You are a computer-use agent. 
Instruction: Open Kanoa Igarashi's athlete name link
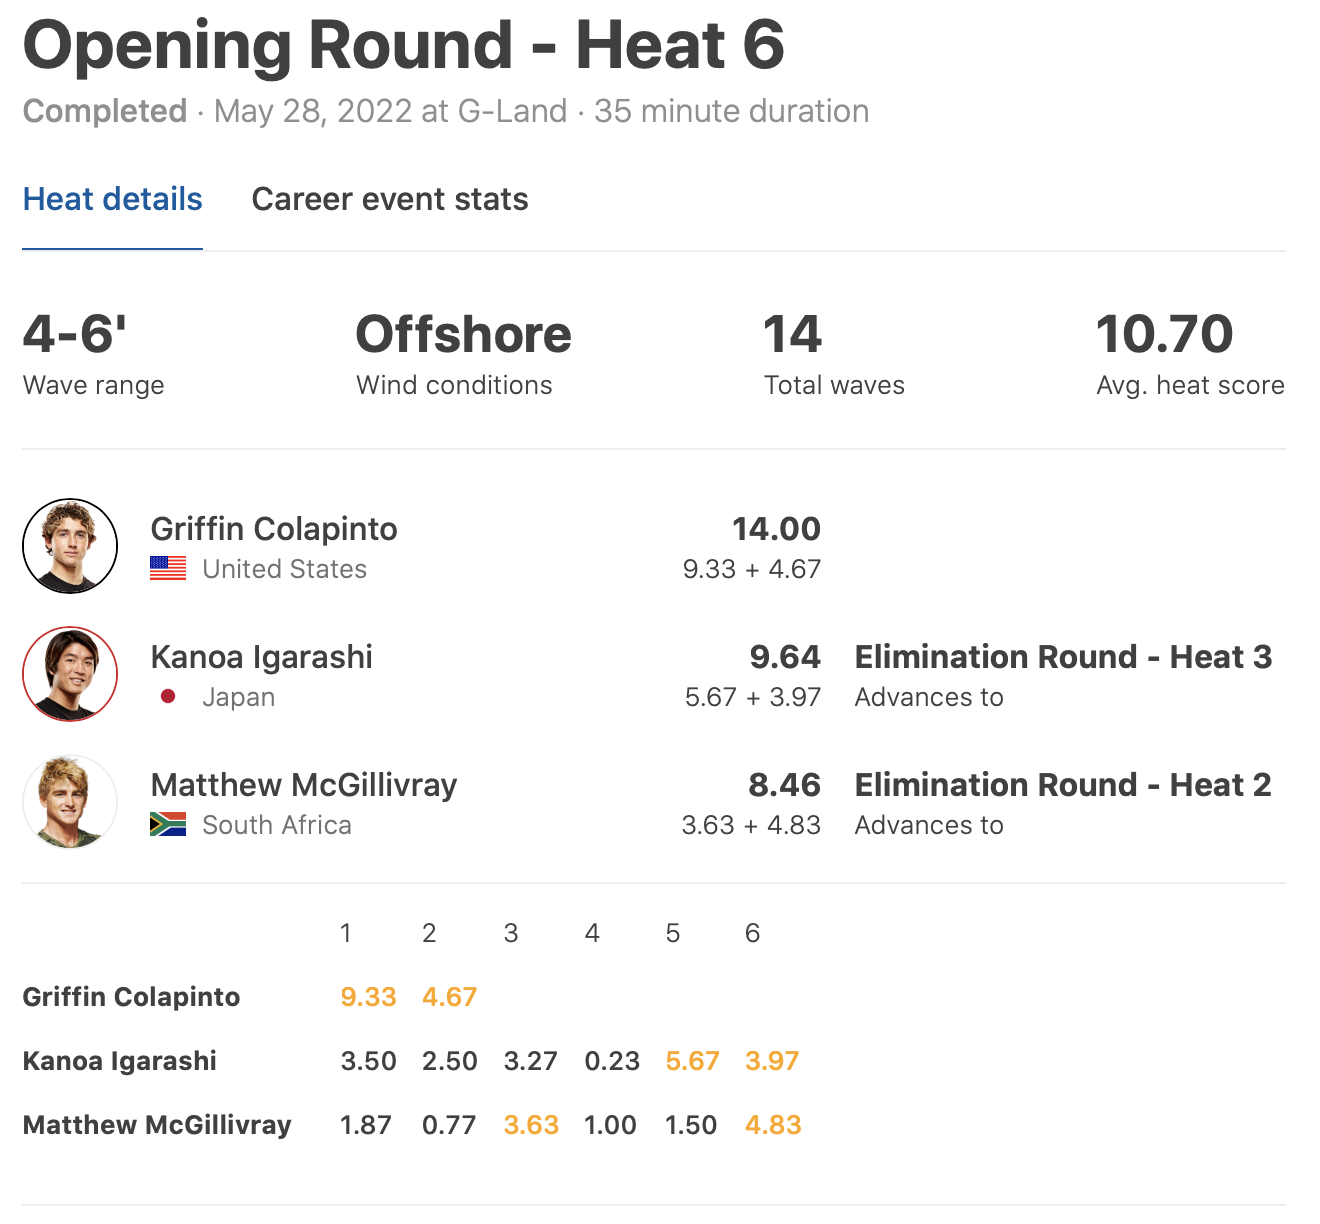pyautogui.click(x=261, y=657)
